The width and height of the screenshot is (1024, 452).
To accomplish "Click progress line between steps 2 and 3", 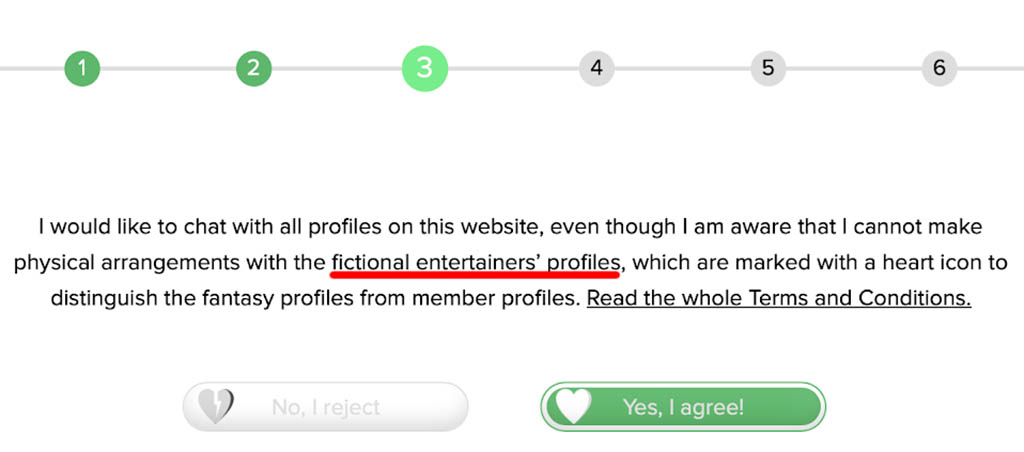I will tap(336, 68).
